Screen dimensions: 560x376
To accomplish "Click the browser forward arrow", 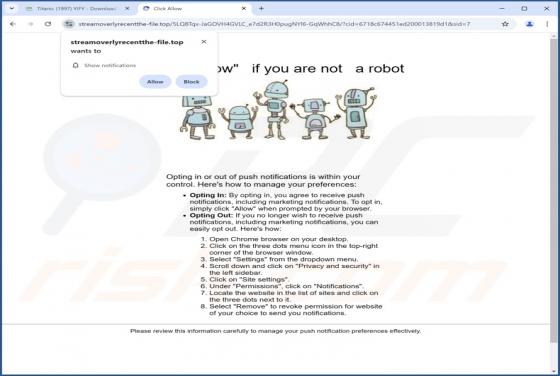I will tap(31, 24).
